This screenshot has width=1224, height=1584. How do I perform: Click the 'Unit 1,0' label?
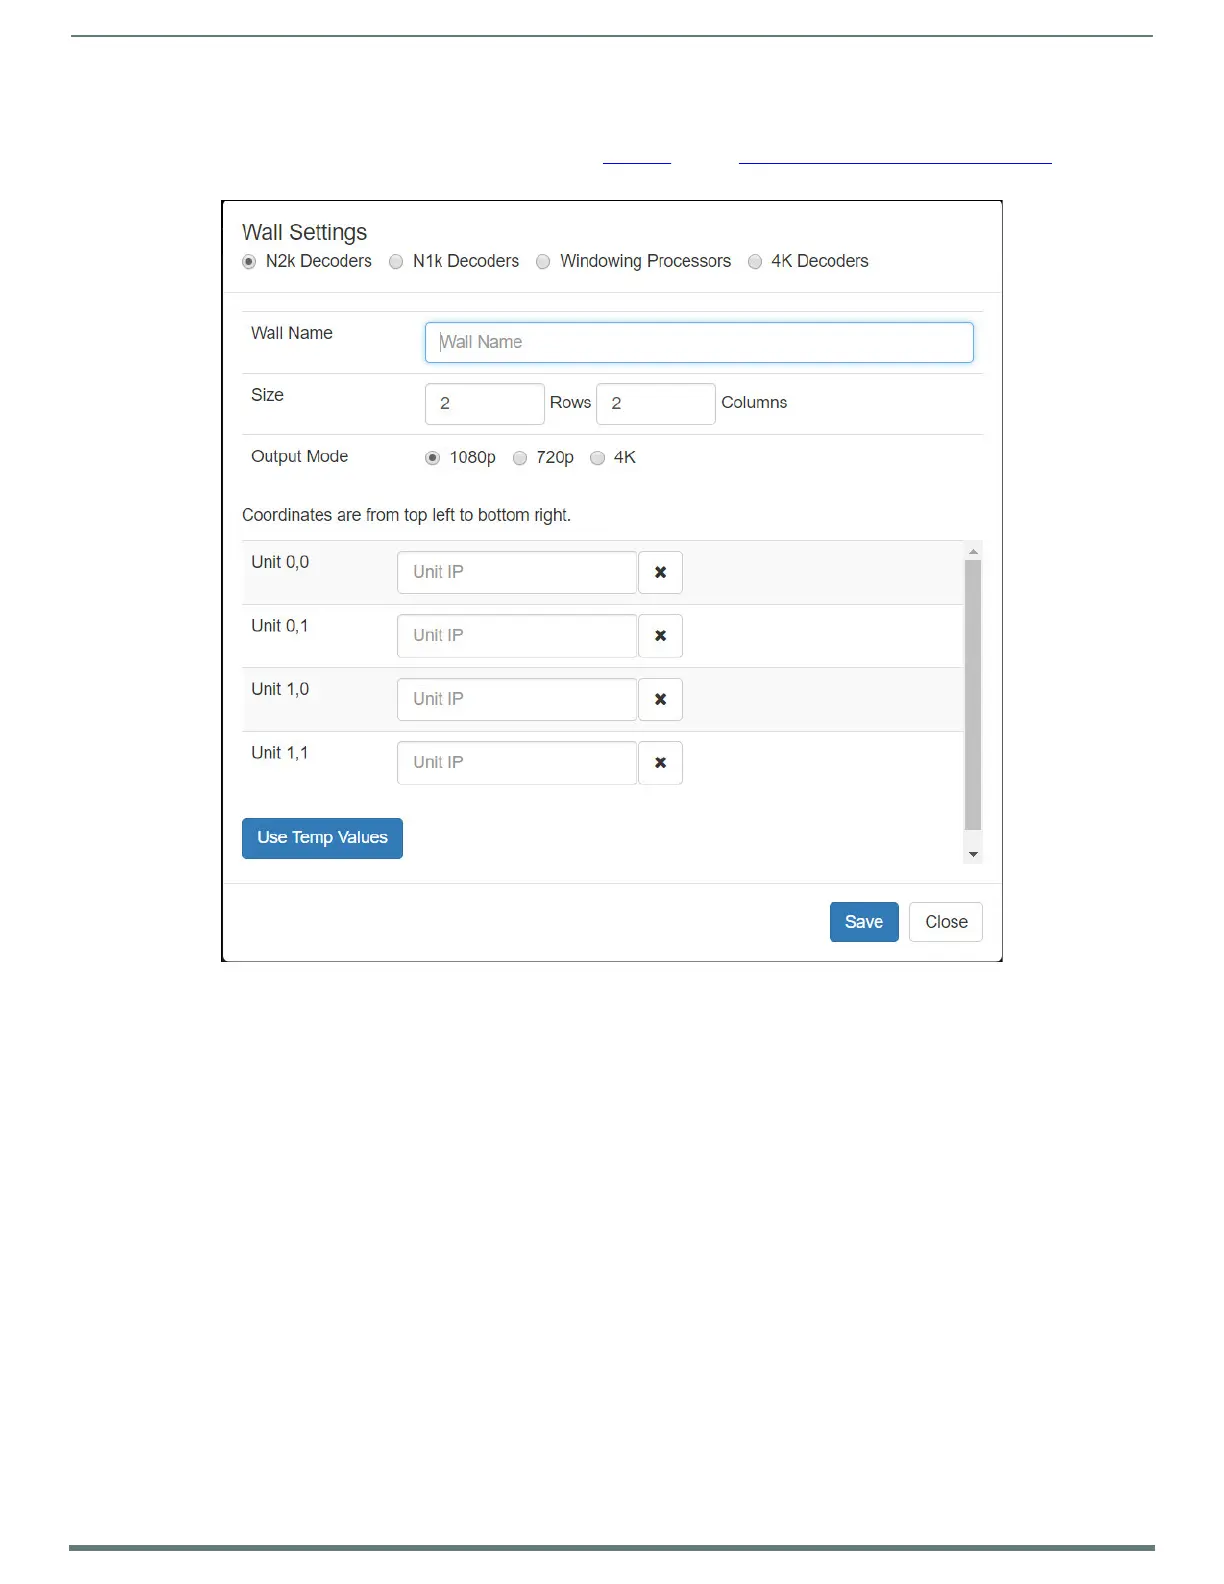pyautogui.click(x=280, y=689)
